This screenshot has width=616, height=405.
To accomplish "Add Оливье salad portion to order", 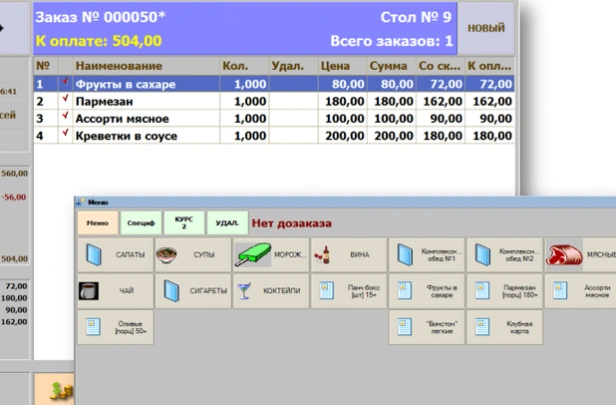I will (x=115, y=328).
